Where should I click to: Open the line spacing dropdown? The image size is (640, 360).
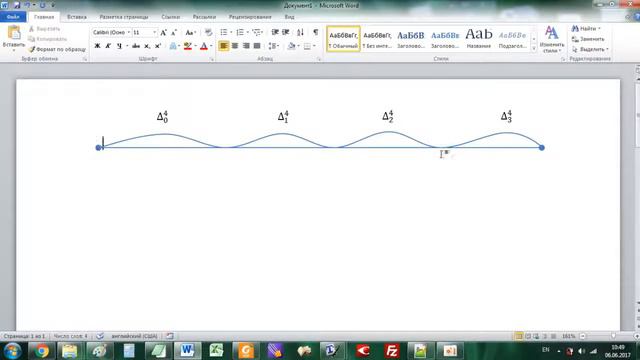pos(274,46)
